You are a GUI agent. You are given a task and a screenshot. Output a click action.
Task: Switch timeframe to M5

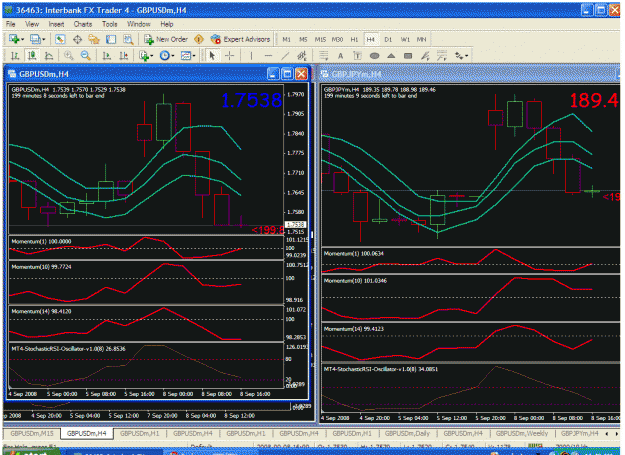pos(303,39)
